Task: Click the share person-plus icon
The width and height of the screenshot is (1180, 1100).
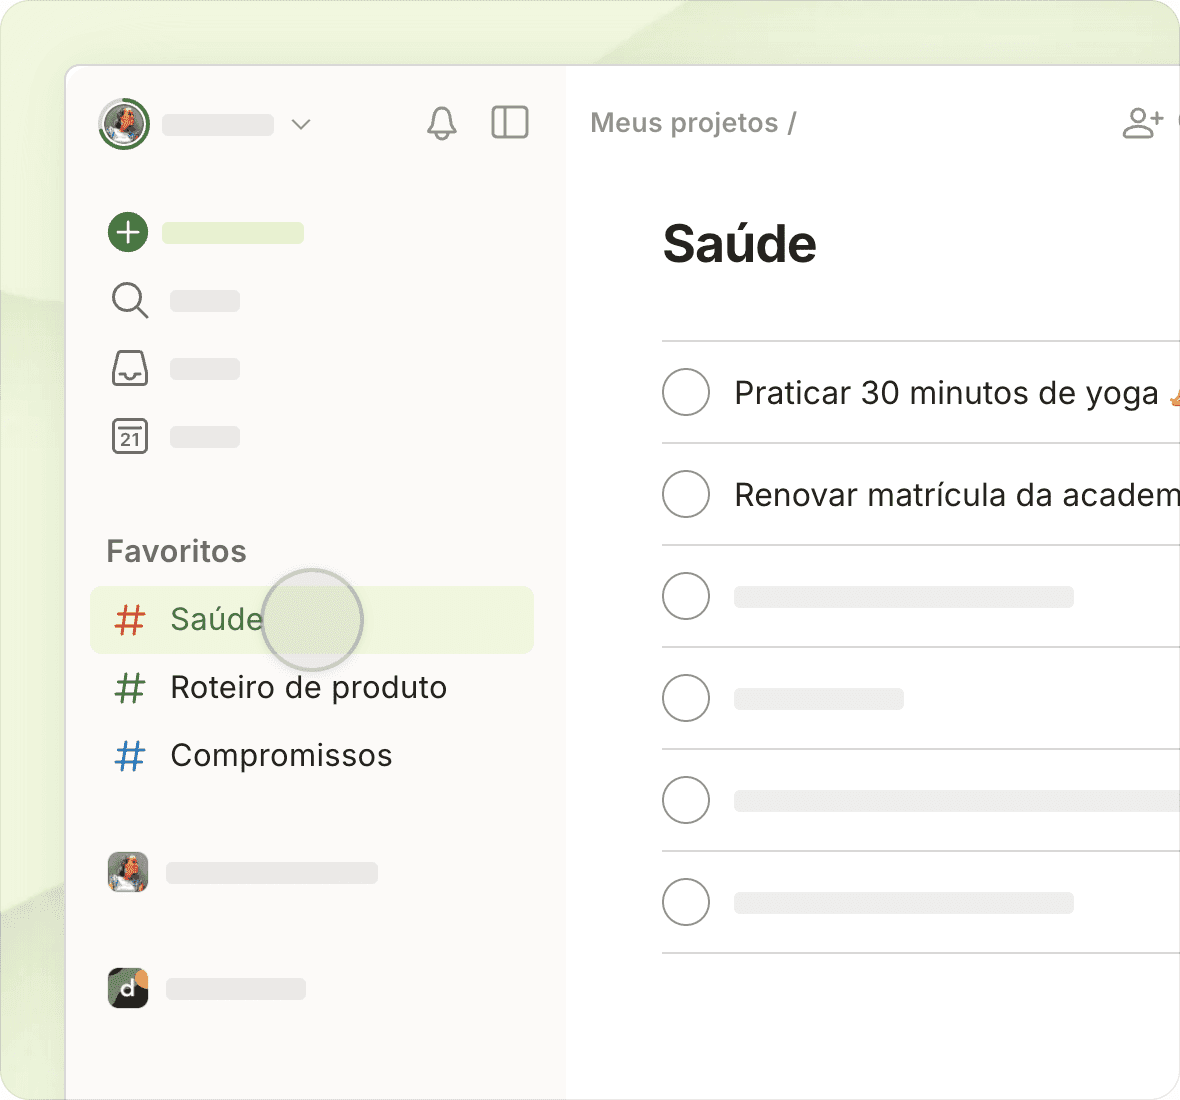Action: (x=1142, y=123)
